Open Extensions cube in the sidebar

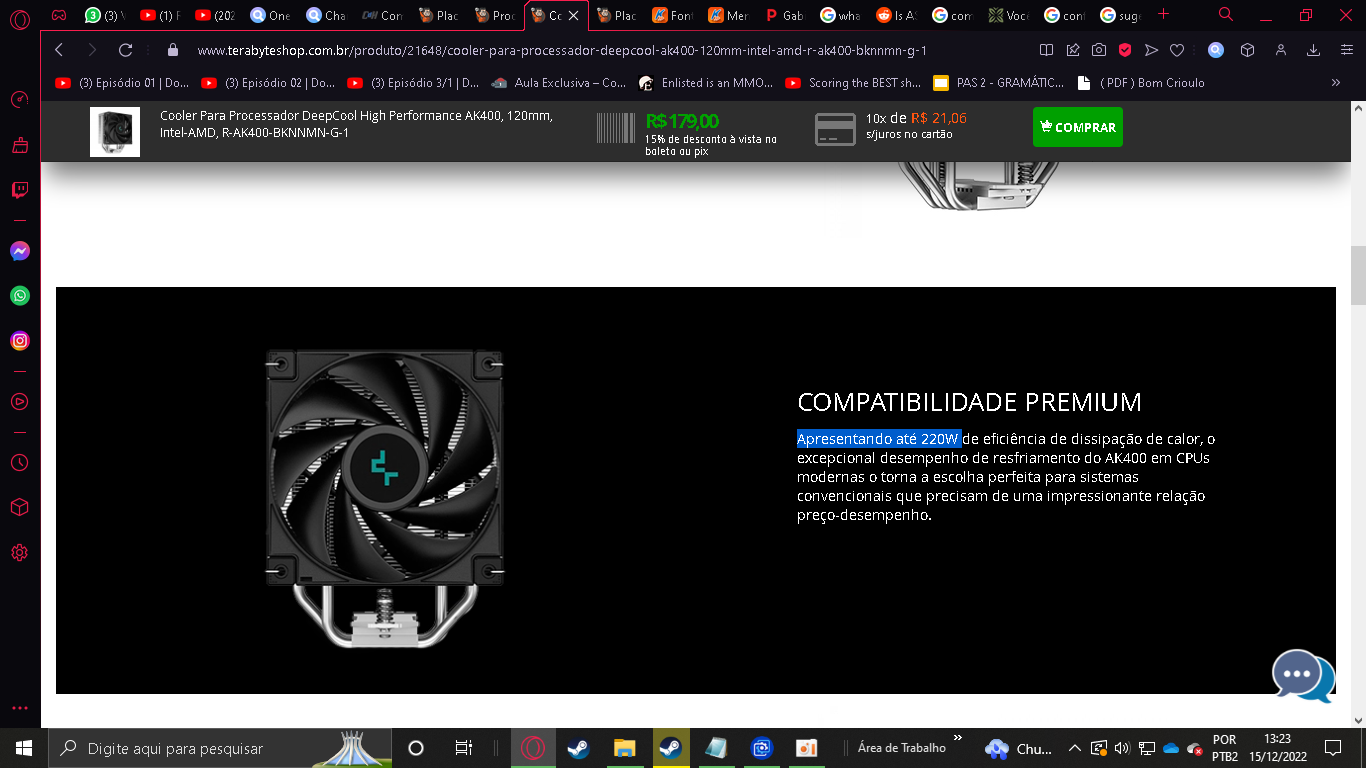coord(19,508)
